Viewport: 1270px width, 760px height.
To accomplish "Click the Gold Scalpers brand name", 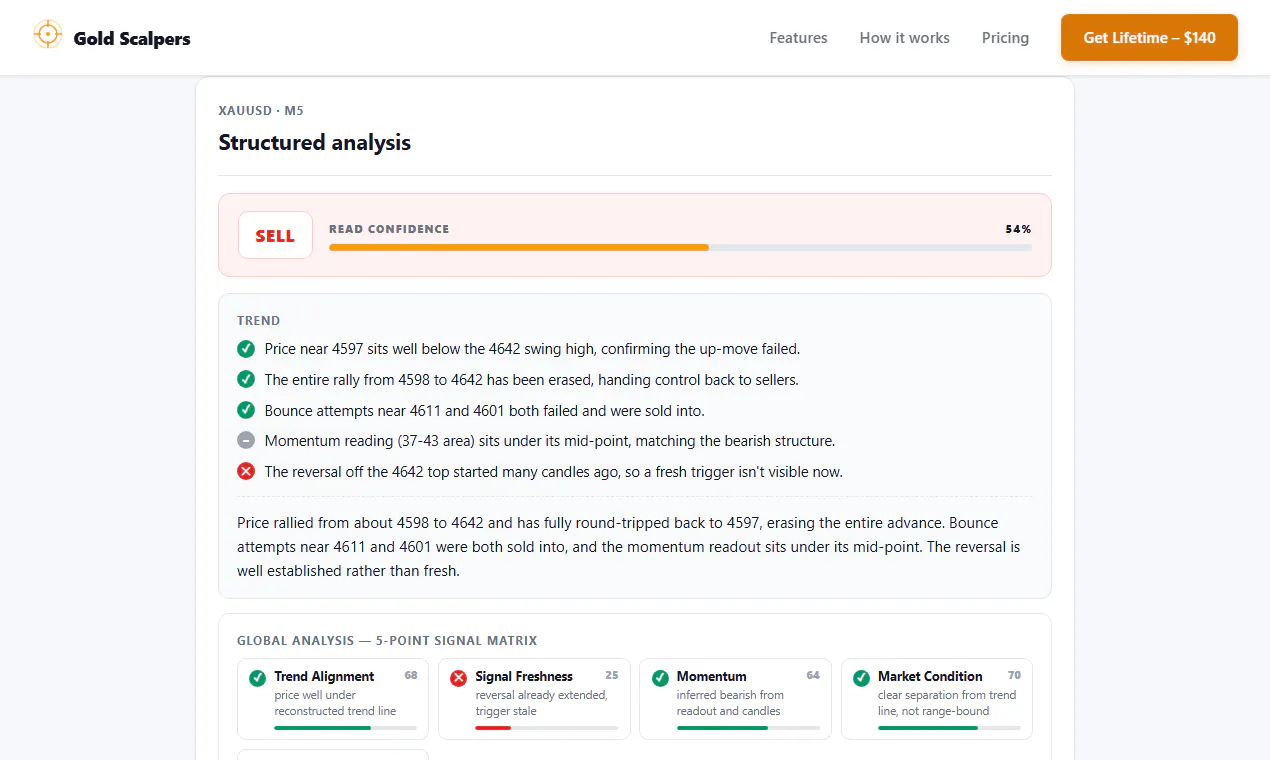I will (x=132, y=39).
